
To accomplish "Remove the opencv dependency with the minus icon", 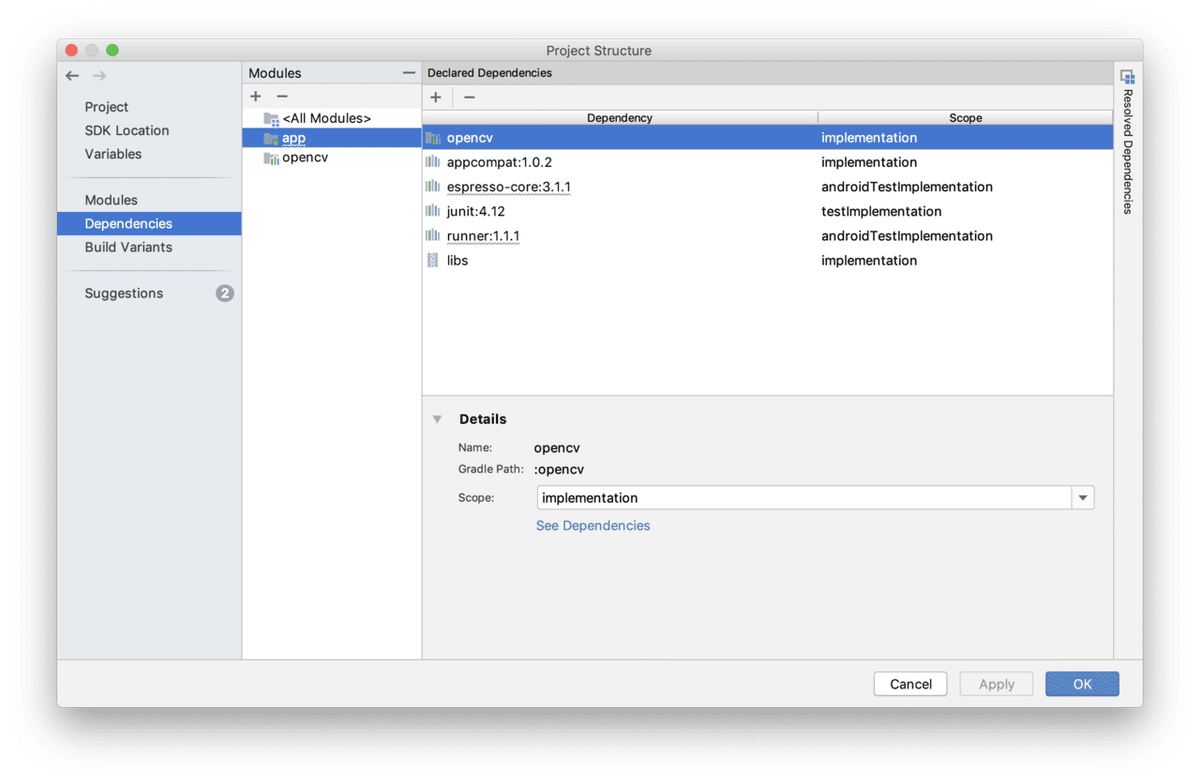I will [x=468, y=96].
